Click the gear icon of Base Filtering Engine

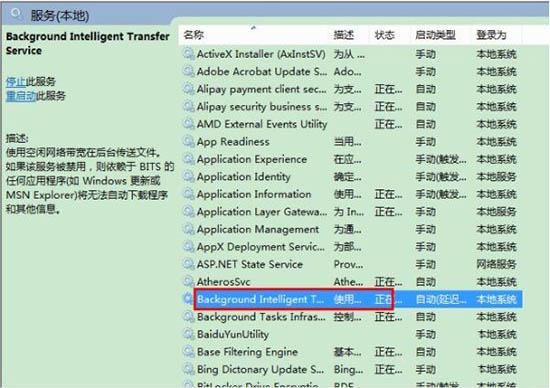(188, 352)
